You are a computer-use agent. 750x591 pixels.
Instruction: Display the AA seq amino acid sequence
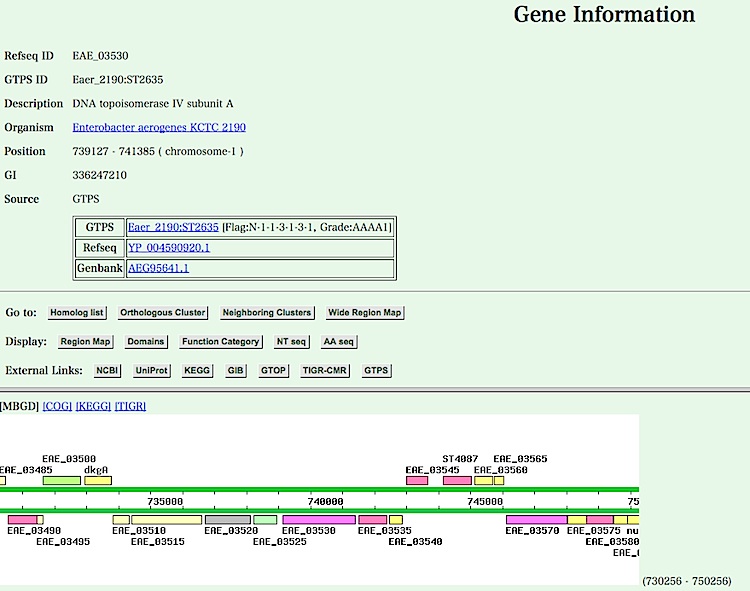click(x=339, y=342)
